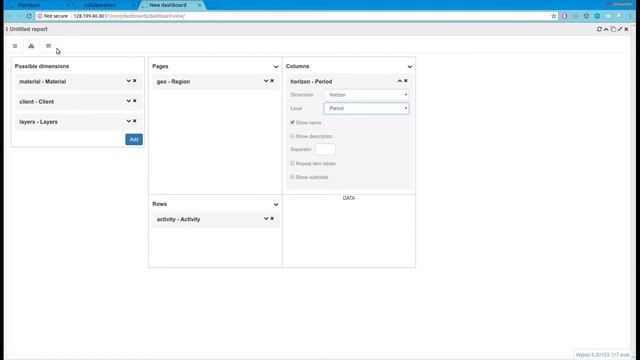Click the Possible dimensions heading

pyautogui.click(x=42, y=66)
